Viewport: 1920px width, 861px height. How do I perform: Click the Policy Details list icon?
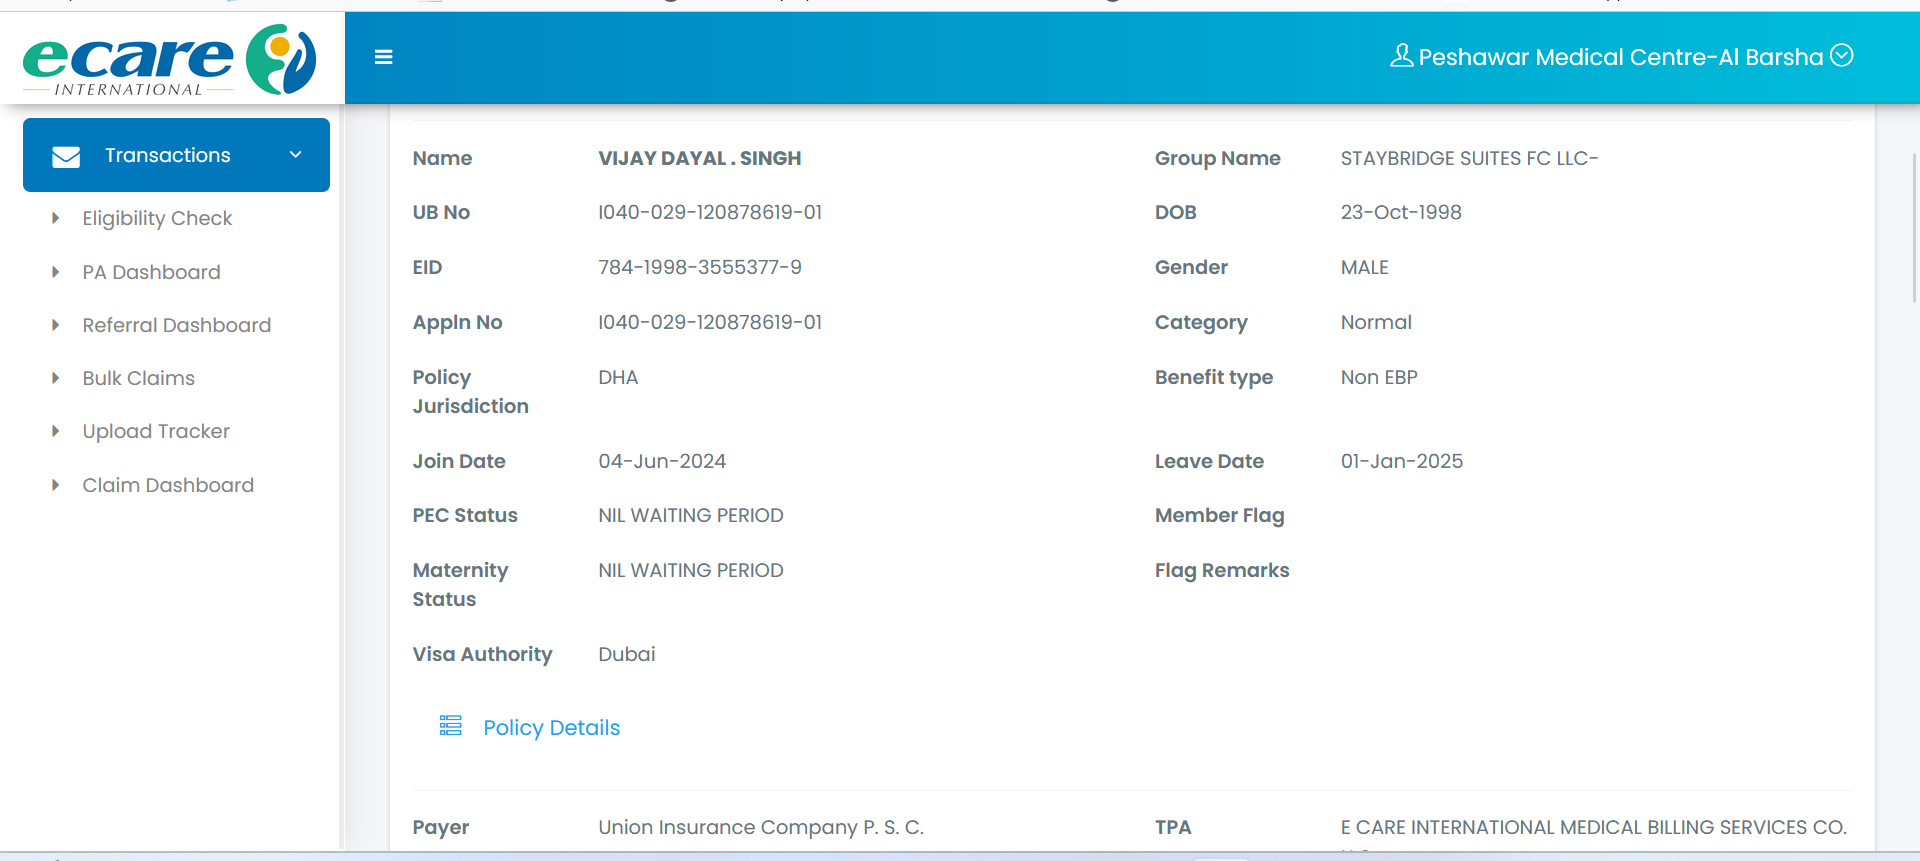point(451,726)
